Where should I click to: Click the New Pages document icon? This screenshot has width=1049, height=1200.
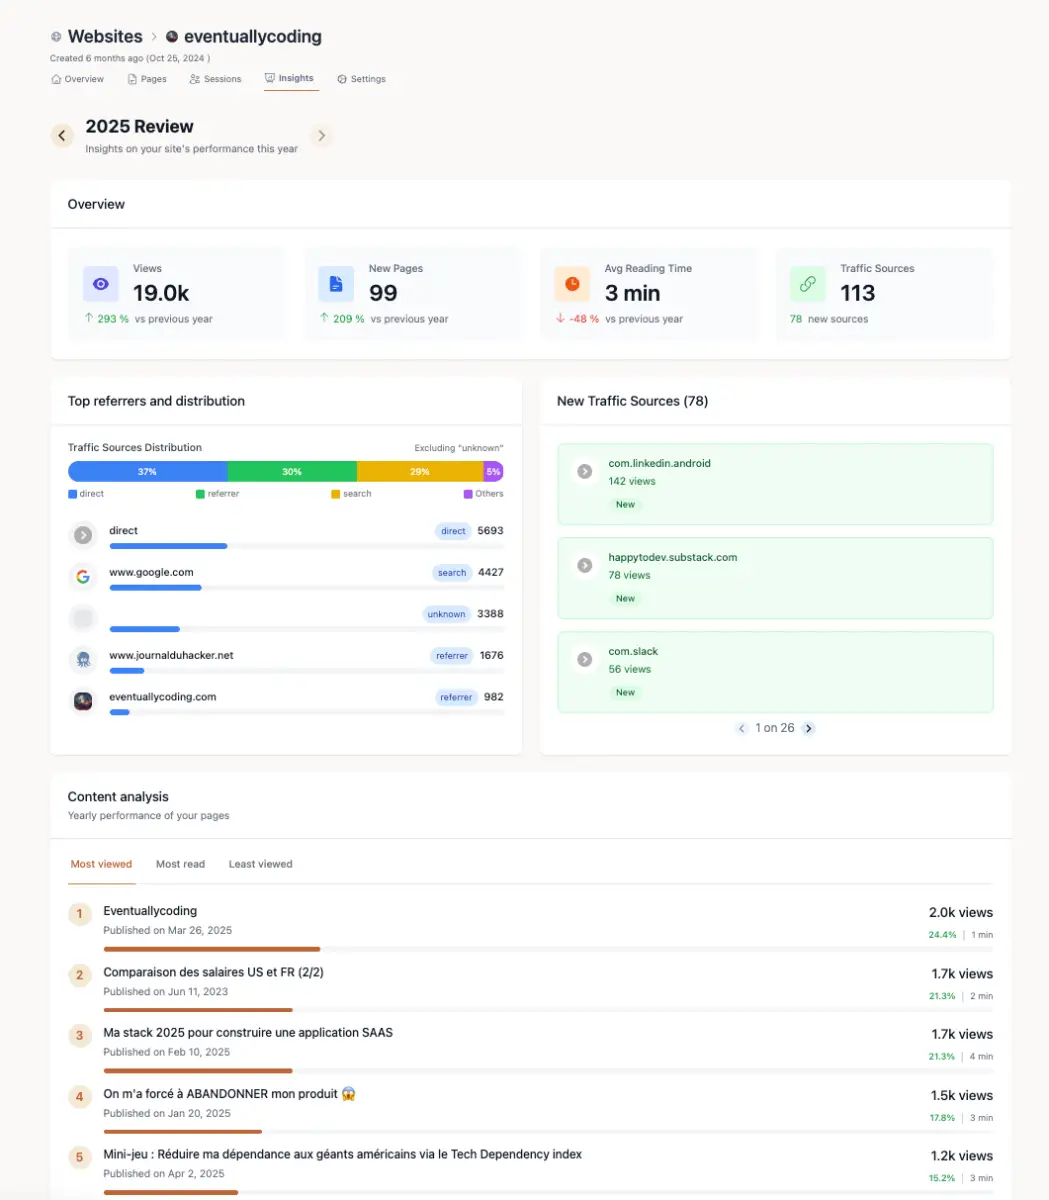click(x=336, y=284)
